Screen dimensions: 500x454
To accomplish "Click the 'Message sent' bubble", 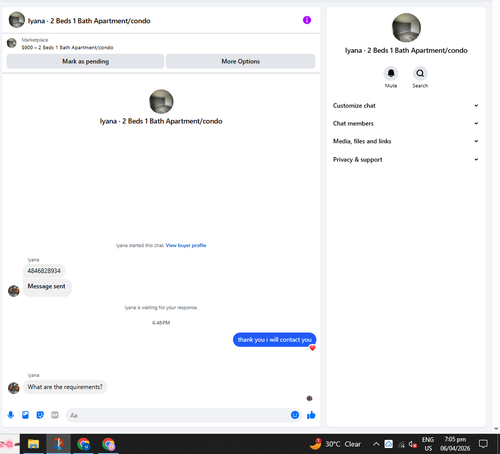I will point(47,287).
